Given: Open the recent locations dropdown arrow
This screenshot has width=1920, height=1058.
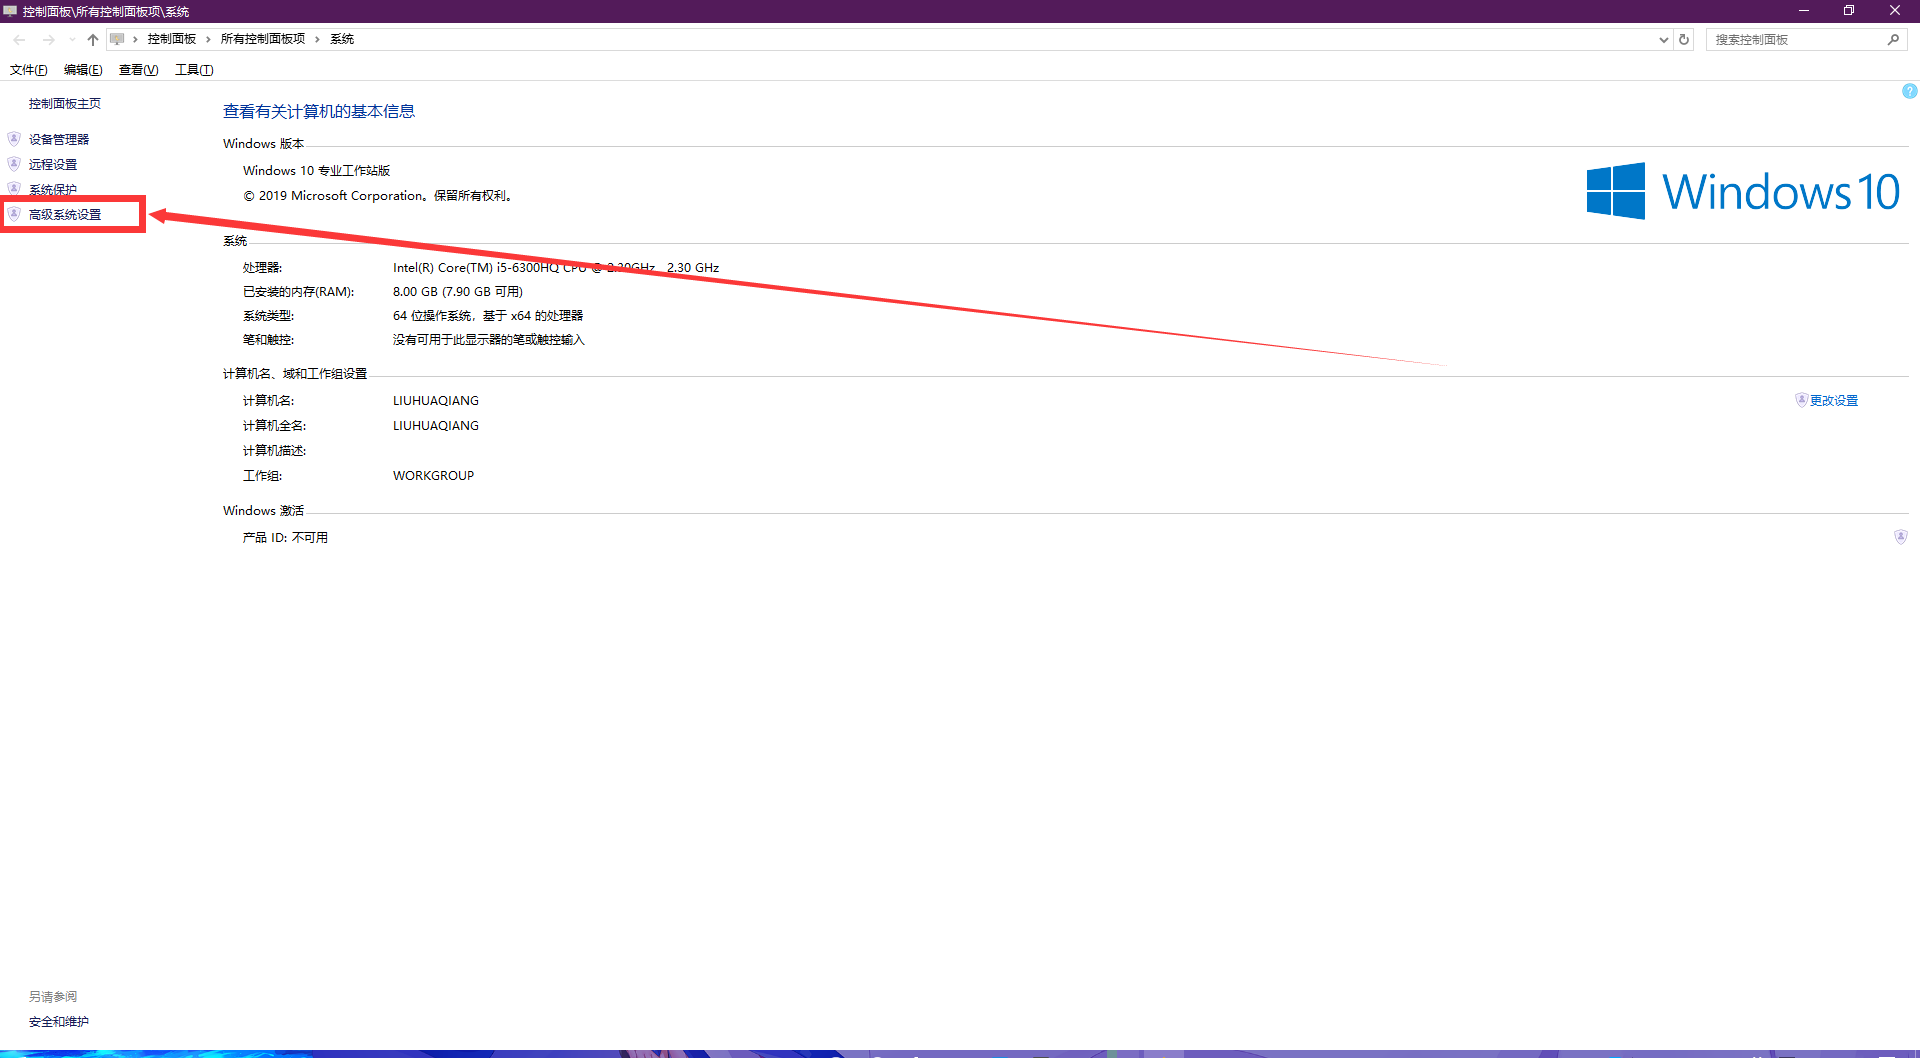Looking at the screenshot, I should [x=72, y=40].
